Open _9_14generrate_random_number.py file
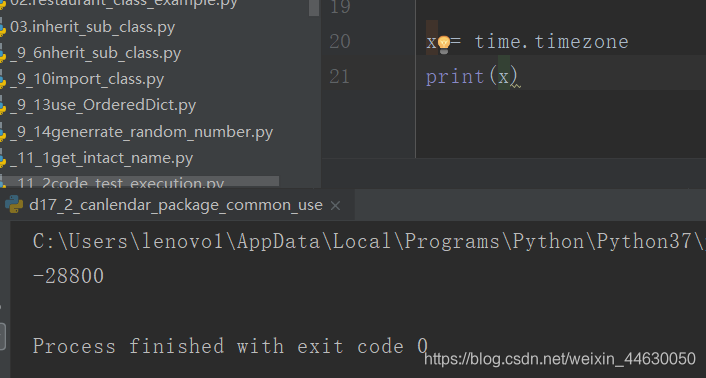Image resolution: width=706 pixels, height=378 pixels. (x=141, y=132)
